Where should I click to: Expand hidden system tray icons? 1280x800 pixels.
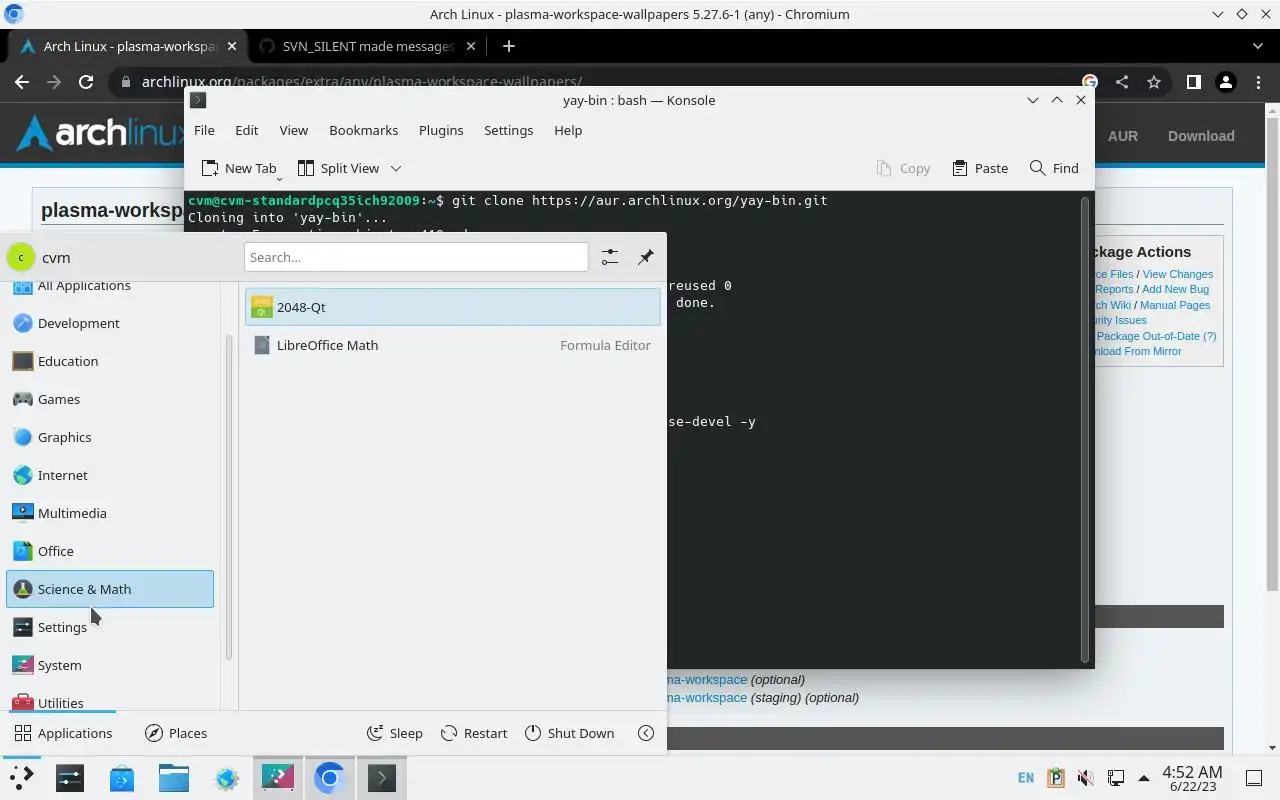click(1143, 778)
